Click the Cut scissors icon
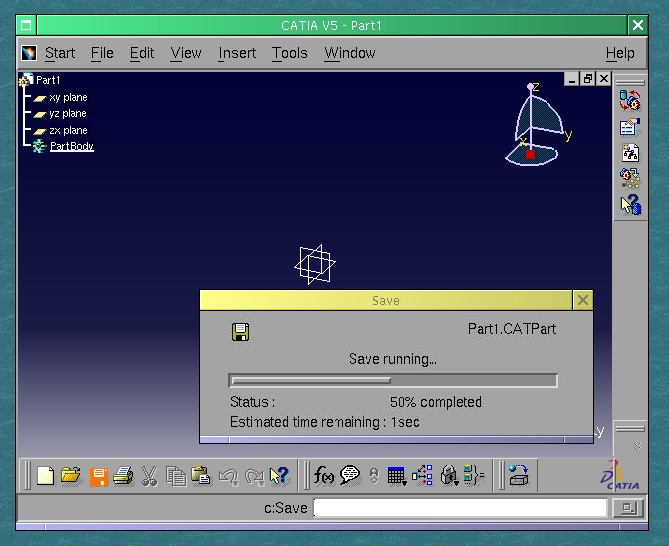 (149, 476)
